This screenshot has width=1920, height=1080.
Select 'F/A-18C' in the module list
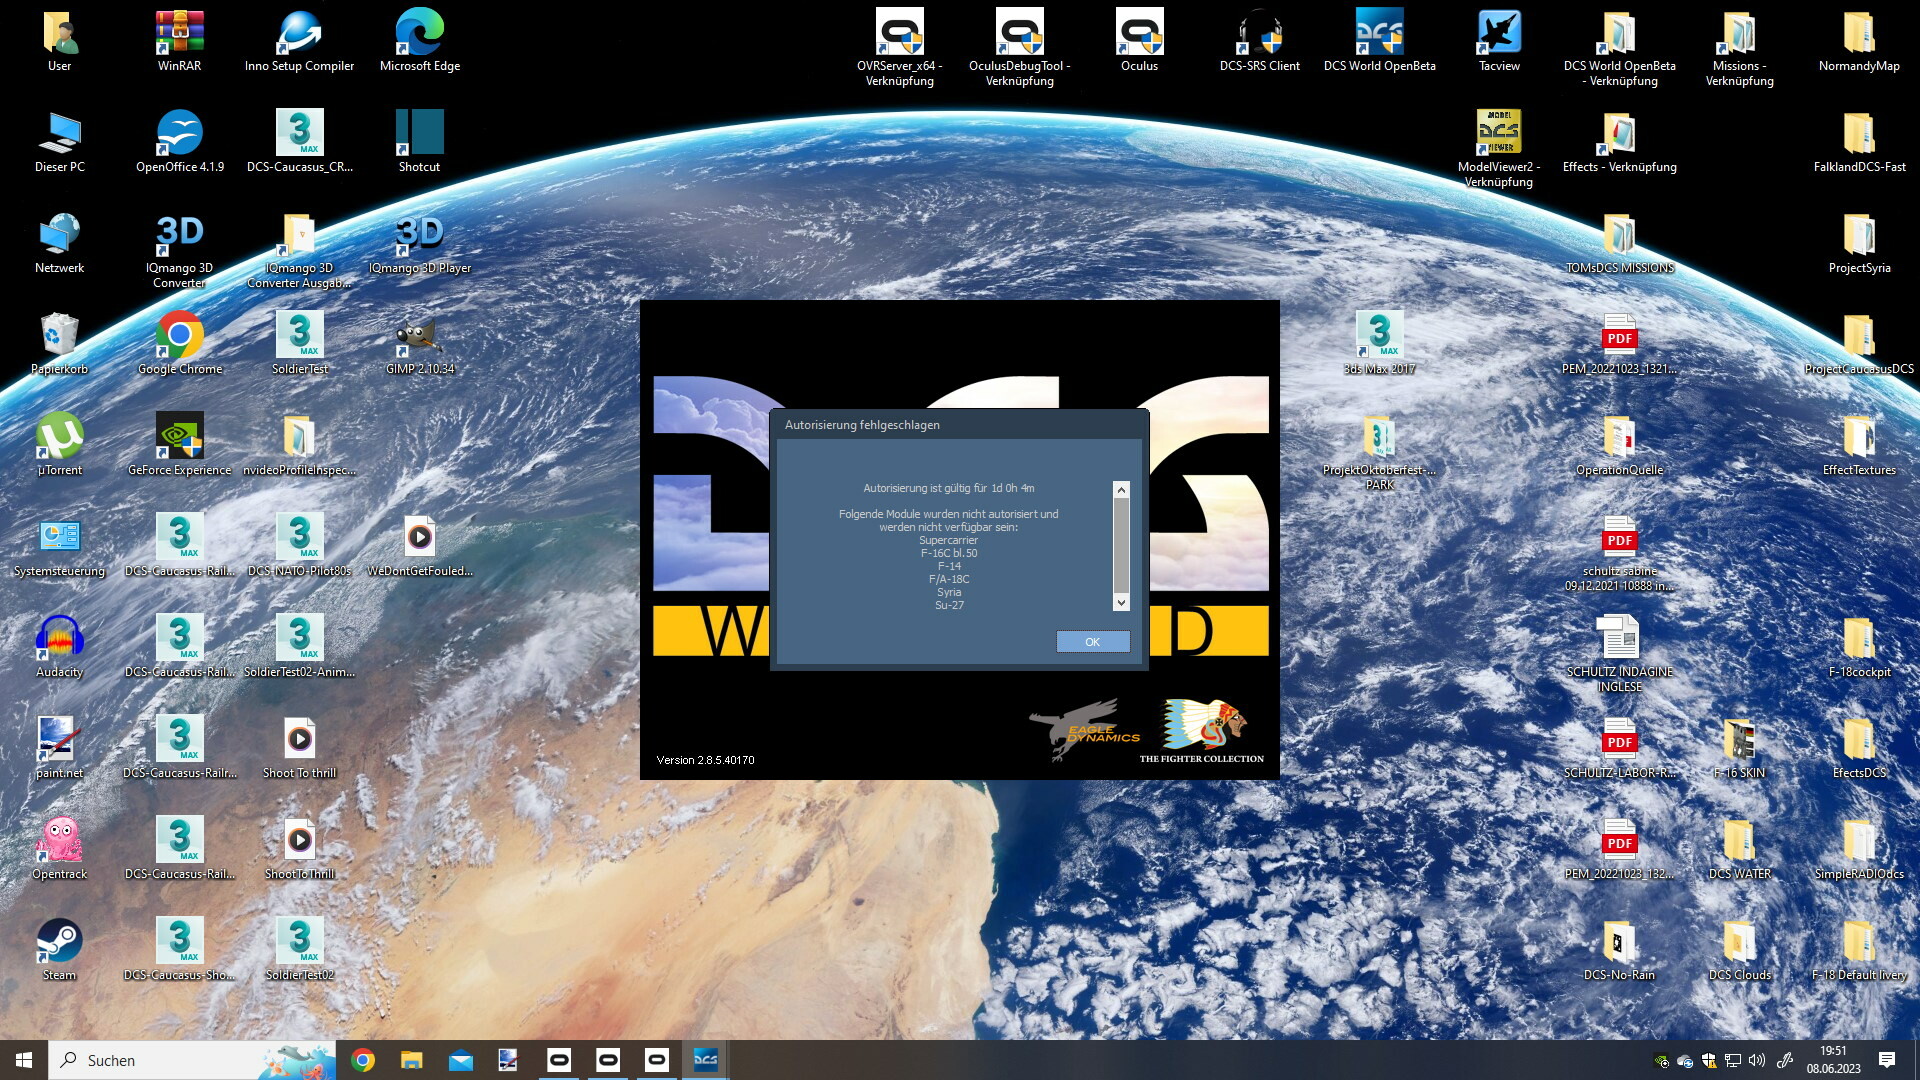[949, 579]
